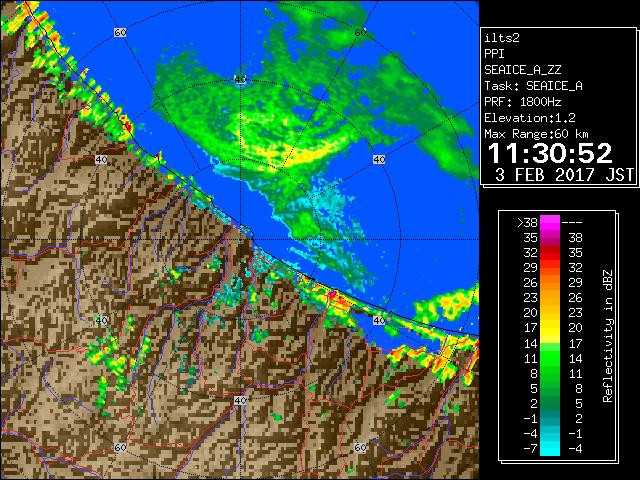Click the "PRF: 1800Hz" value
The image size is (640, 480).
tap(522, 102)
